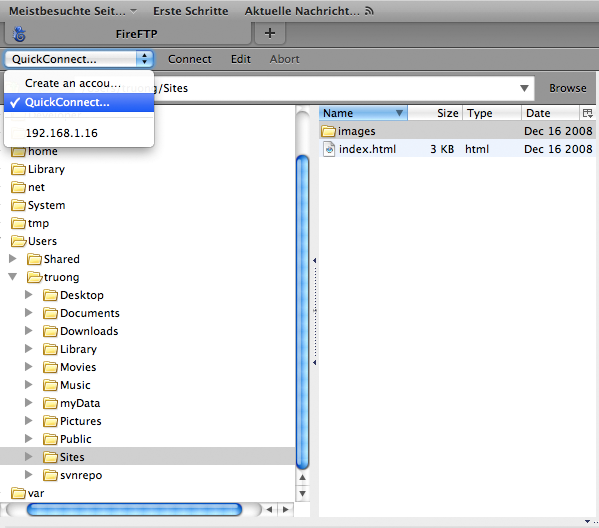Image resolution: width=599 pixels, height=528 pixels.
Task: Click the scroll-down arrow of the tree scrollbar
Action: click(302, 494)
